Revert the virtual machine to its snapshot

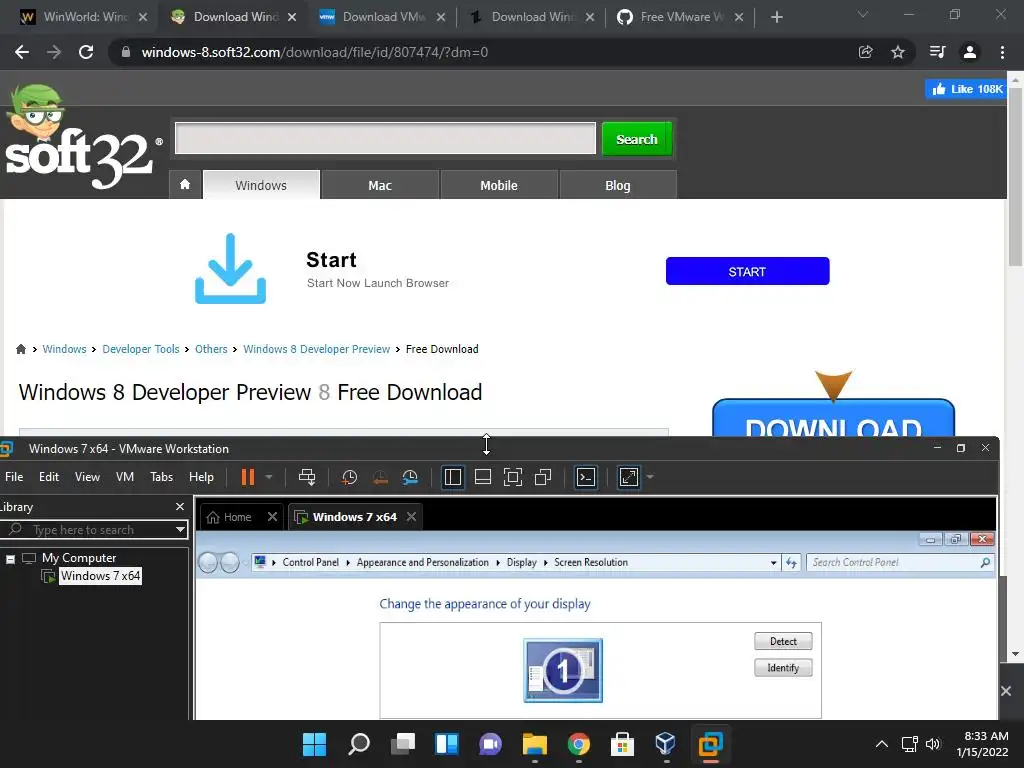click(x=380, y=477)
